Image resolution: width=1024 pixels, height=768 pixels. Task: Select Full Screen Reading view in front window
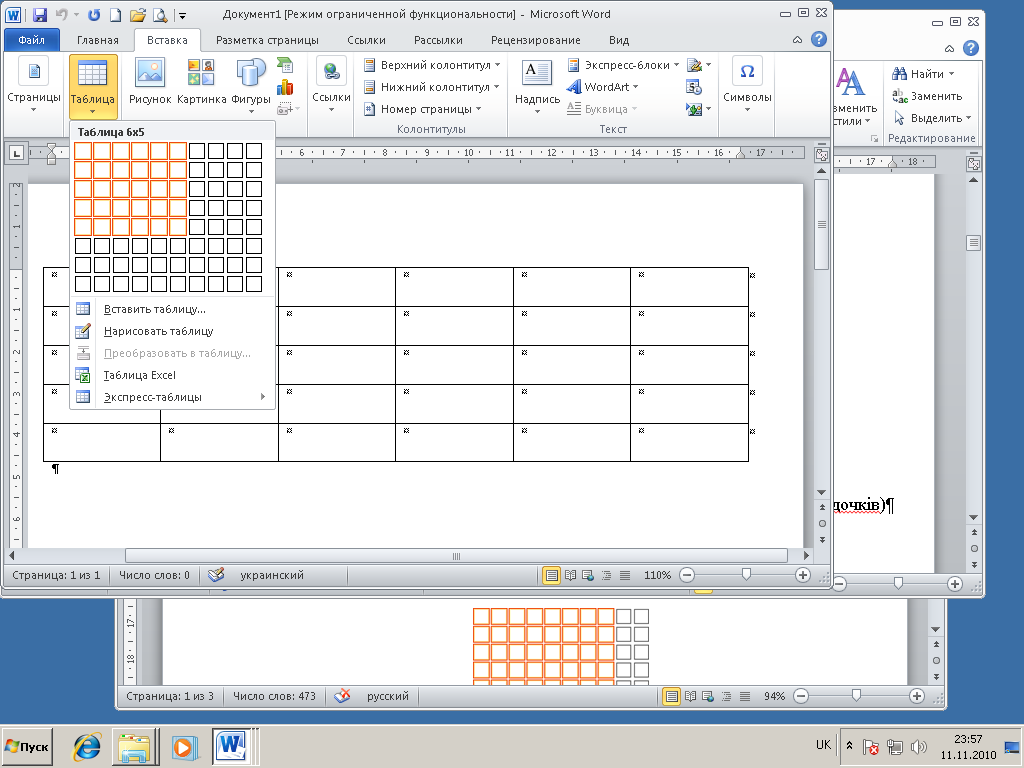pos(570,575)
